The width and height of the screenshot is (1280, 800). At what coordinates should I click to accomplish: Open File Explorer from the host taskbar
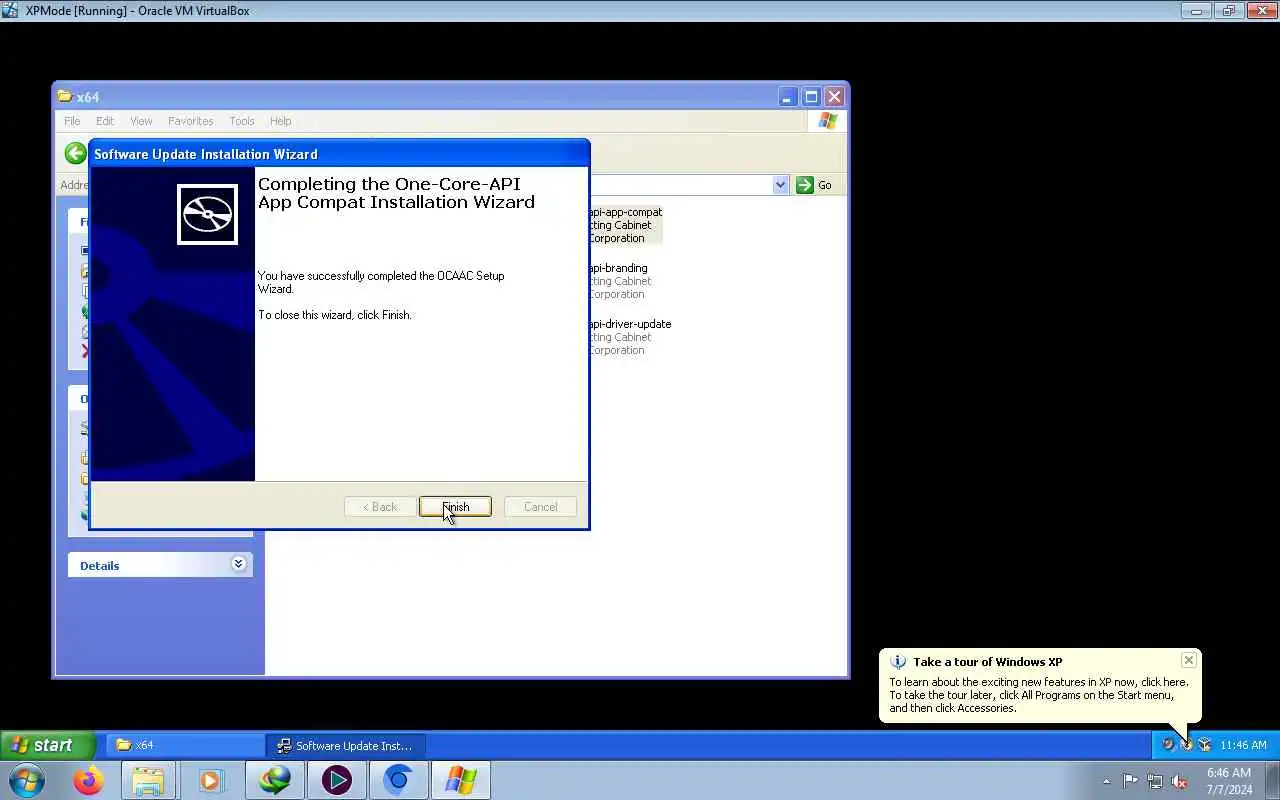pos(148,780)
